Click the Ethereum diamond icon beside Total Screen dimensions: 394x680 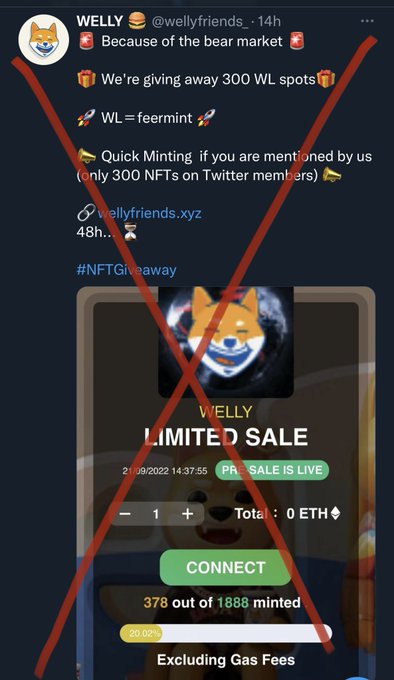point(335,514)
